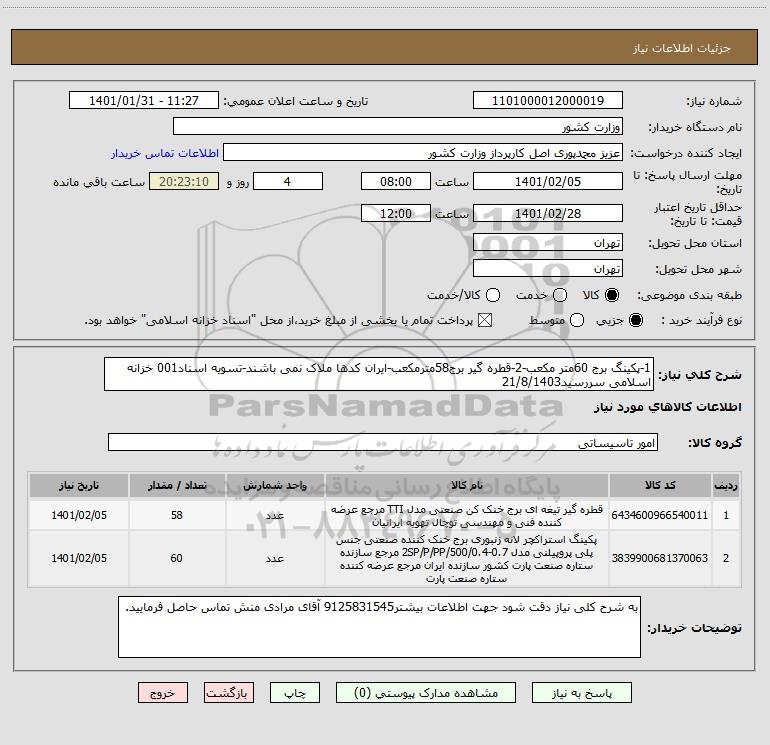
Task: Click product code 383990681370063
Action: [x=660, y=558]
